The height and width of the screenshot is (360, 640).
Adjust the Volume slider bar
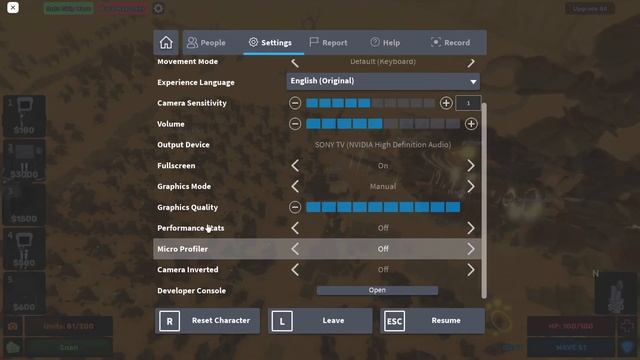coord(383,124)
